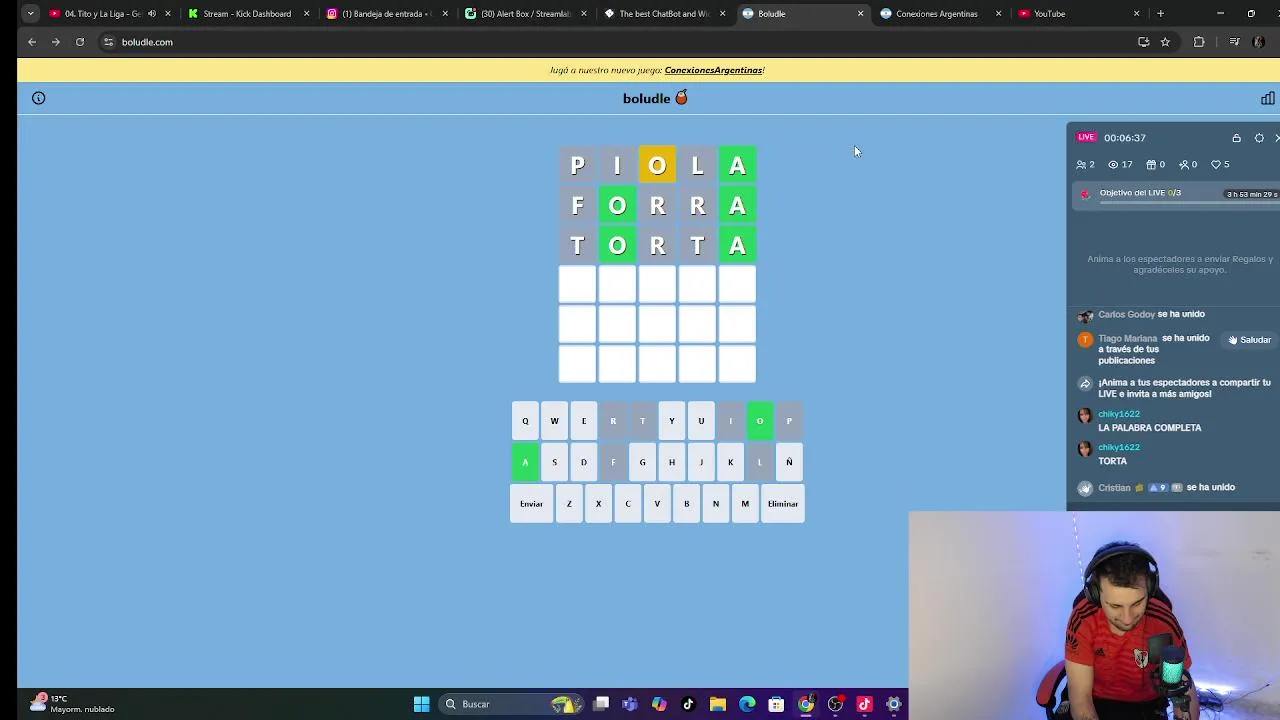Open Microsoft Teams from taskbar

(629, 704)
